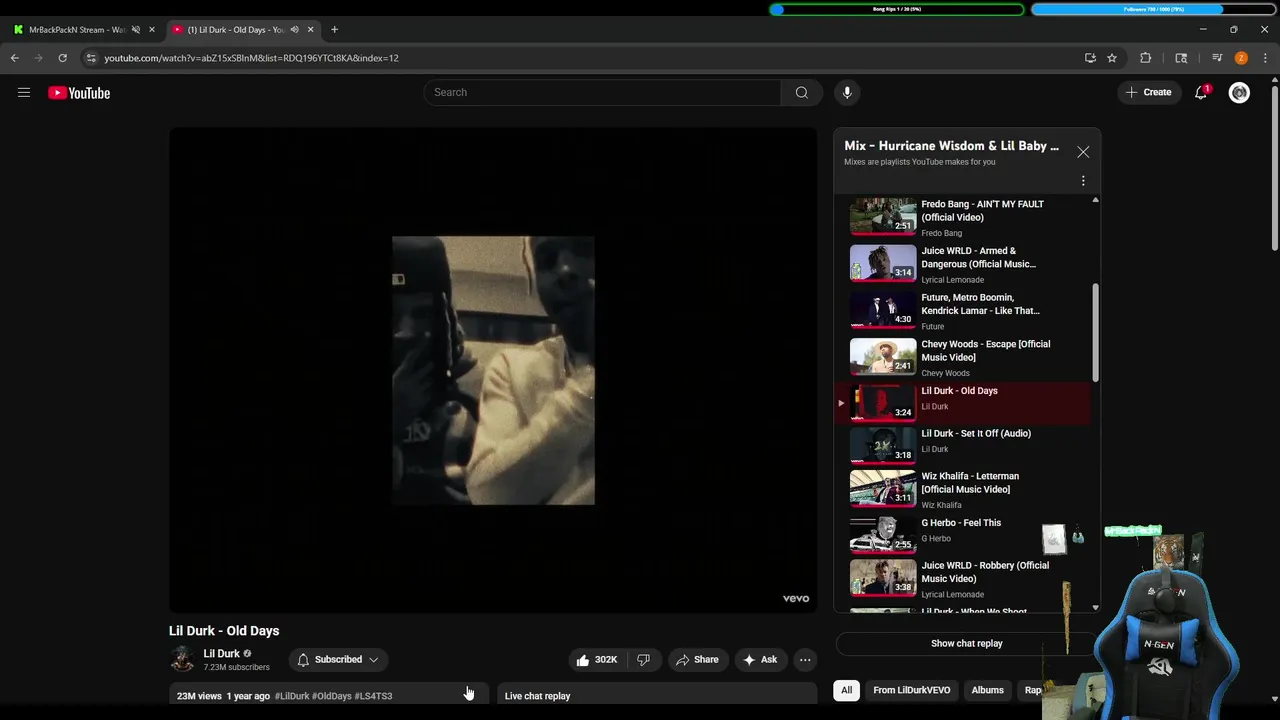This screenshot has width=1280, height=720.
Task: Click the #LilDurk hashtag
Action: (x=292, y=696)
